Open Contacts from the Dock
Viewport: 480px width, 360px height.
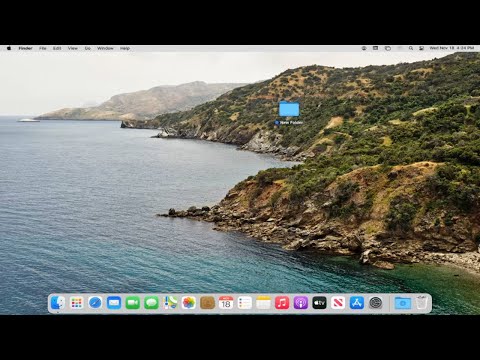tap(207, 303)
